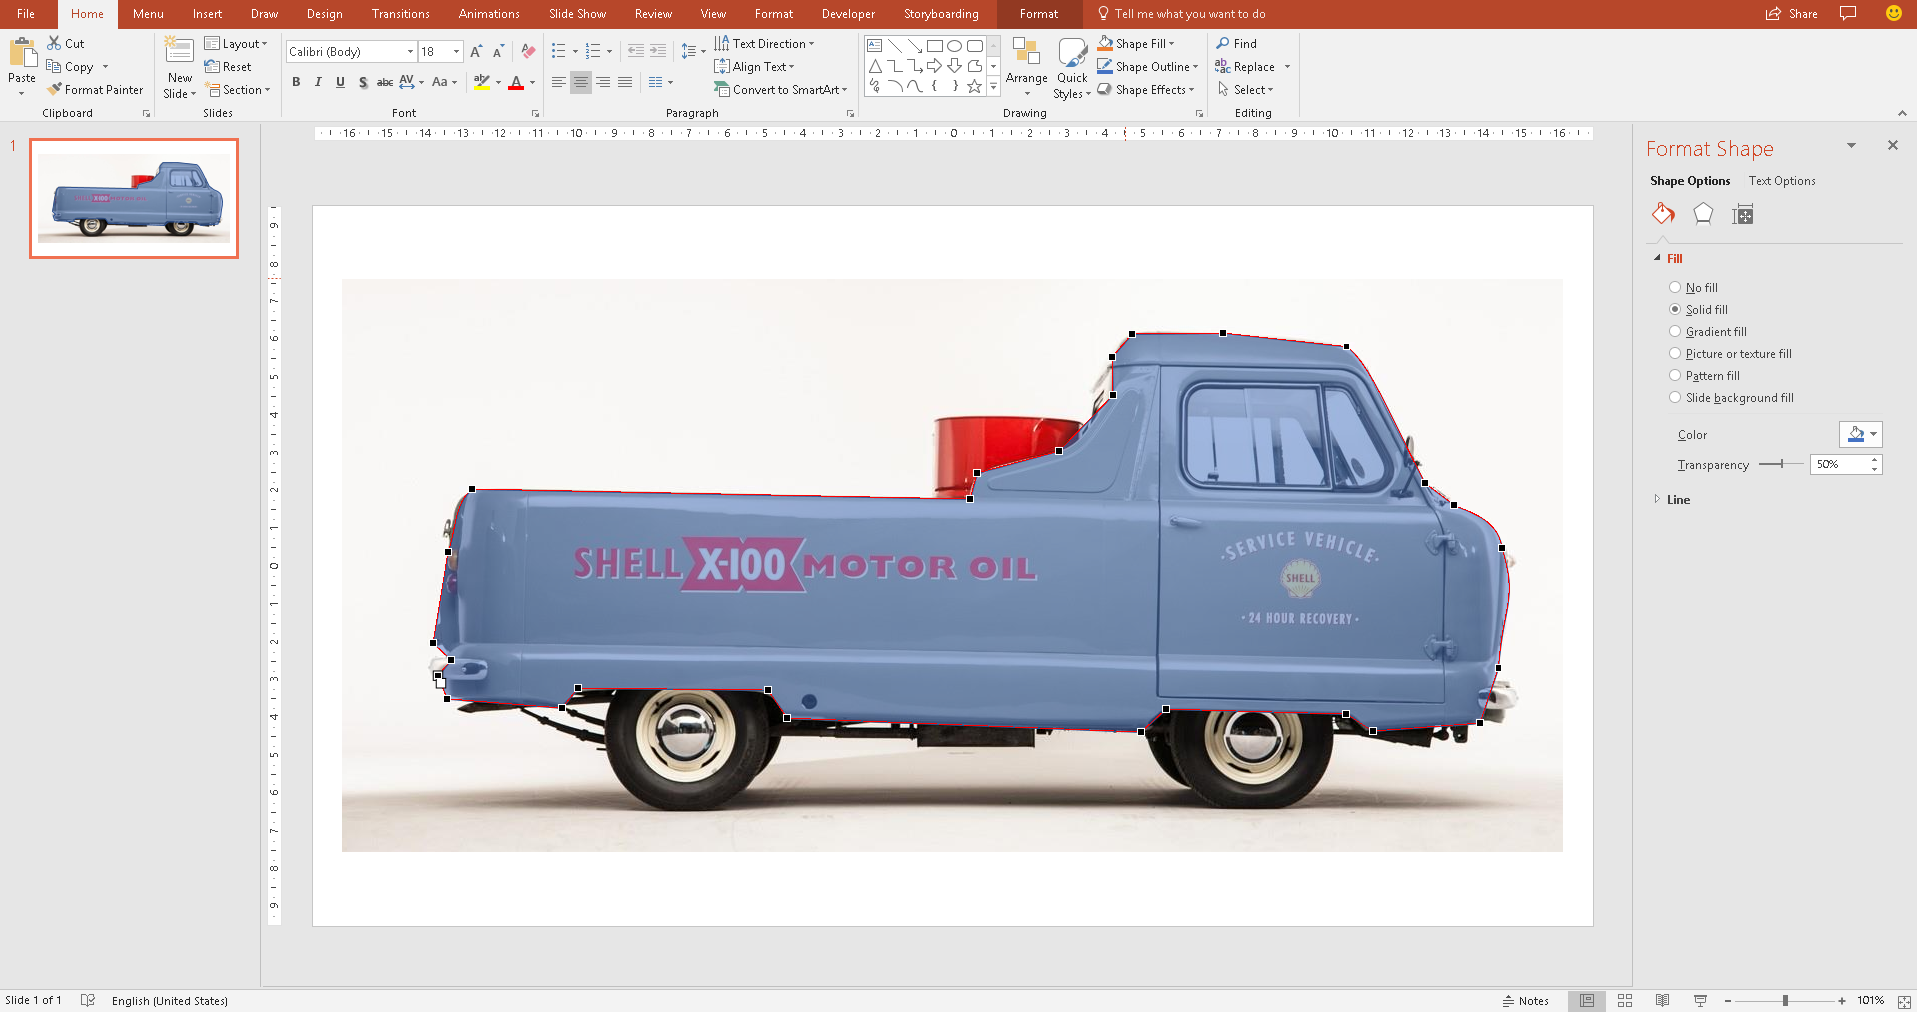Click the Share button
Viewport: 1917px width, 1012px height.
[x=1792, y=14]
